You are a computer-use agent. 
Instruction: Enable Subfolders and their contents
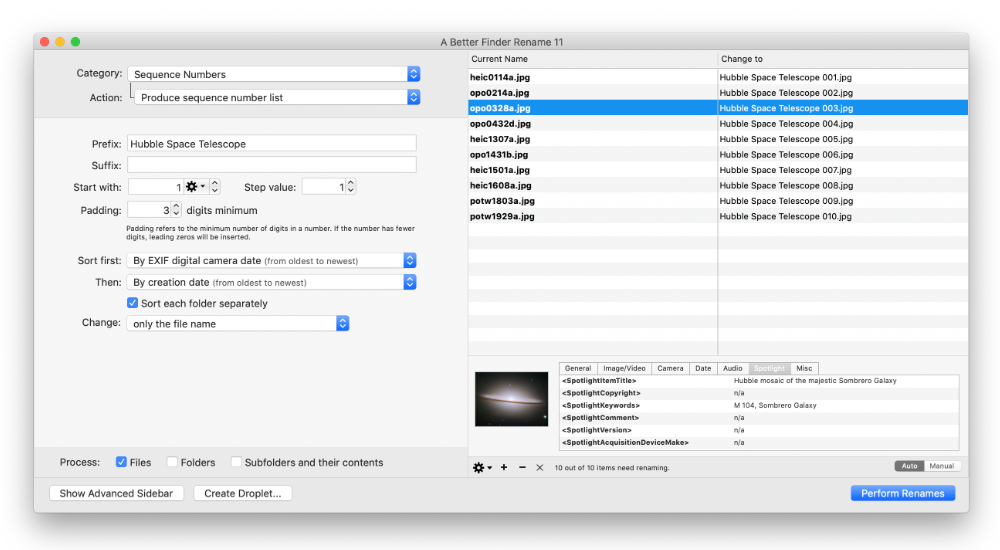tap(236, 462)
